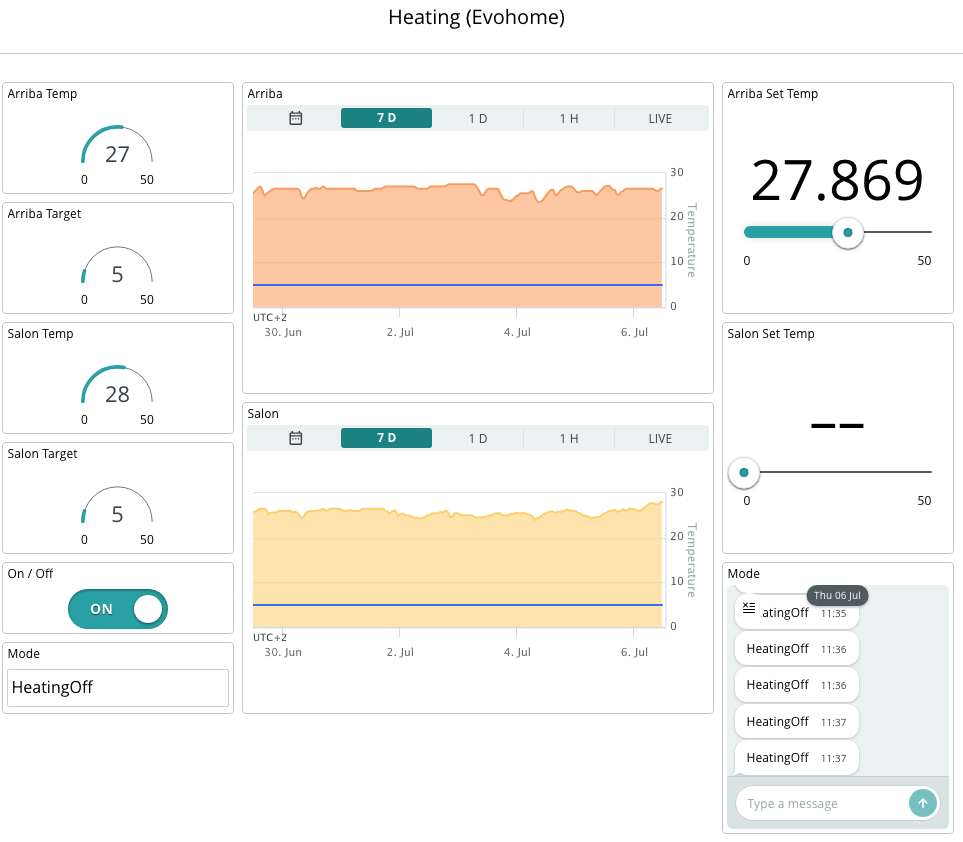Select 1 D range on Arriba chart
The image size is (963, 842).
478,118
